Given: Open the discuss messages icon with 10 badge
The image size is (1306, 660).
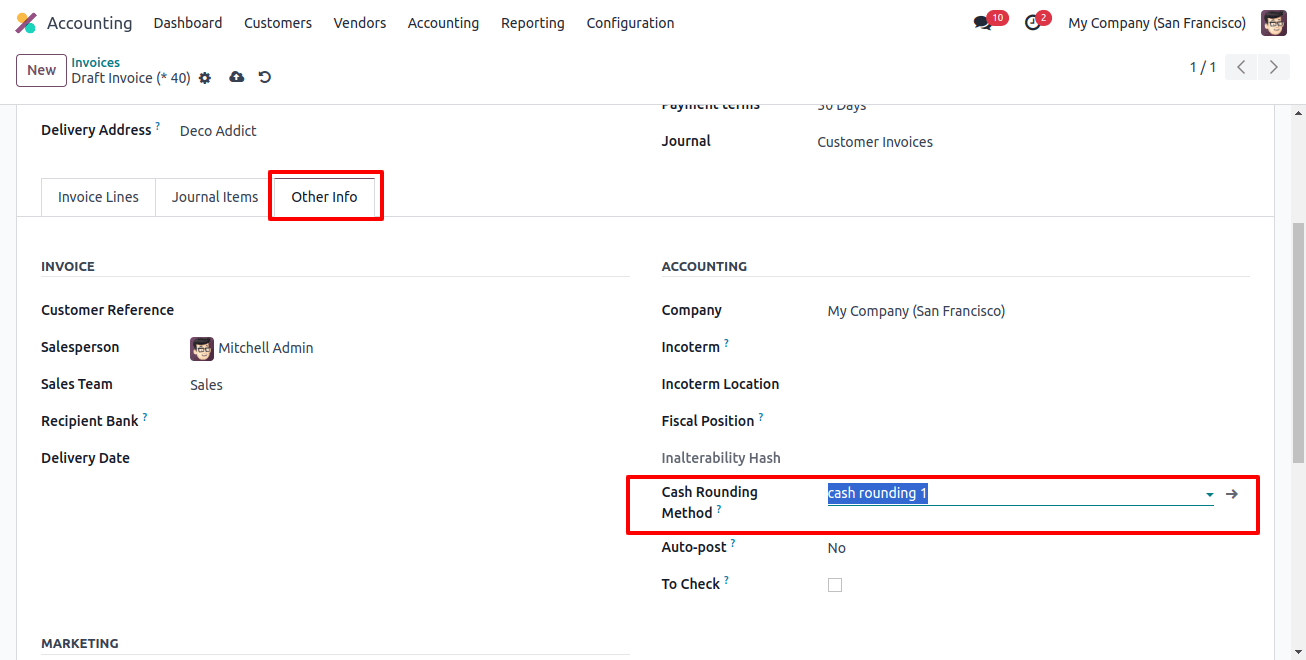Looking at the screenshot, I should (982, 23).
